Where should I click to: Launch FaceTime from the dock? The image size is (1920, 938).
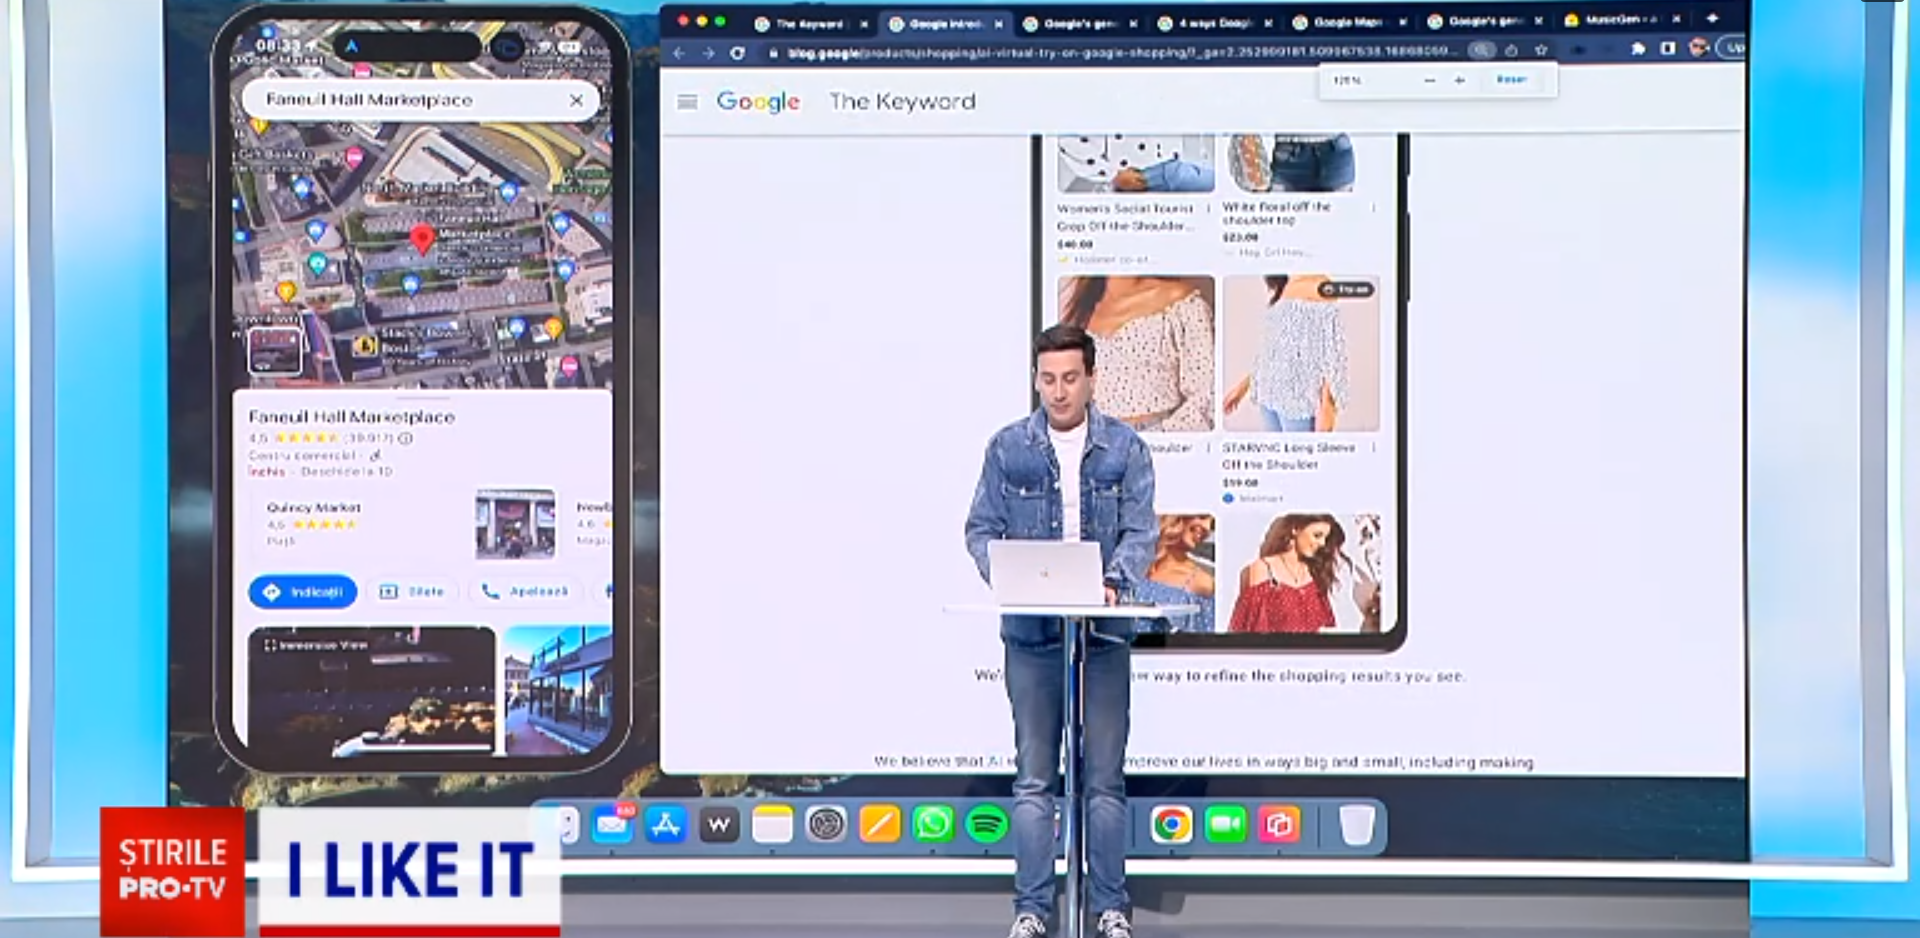[x=1225, y=824]
